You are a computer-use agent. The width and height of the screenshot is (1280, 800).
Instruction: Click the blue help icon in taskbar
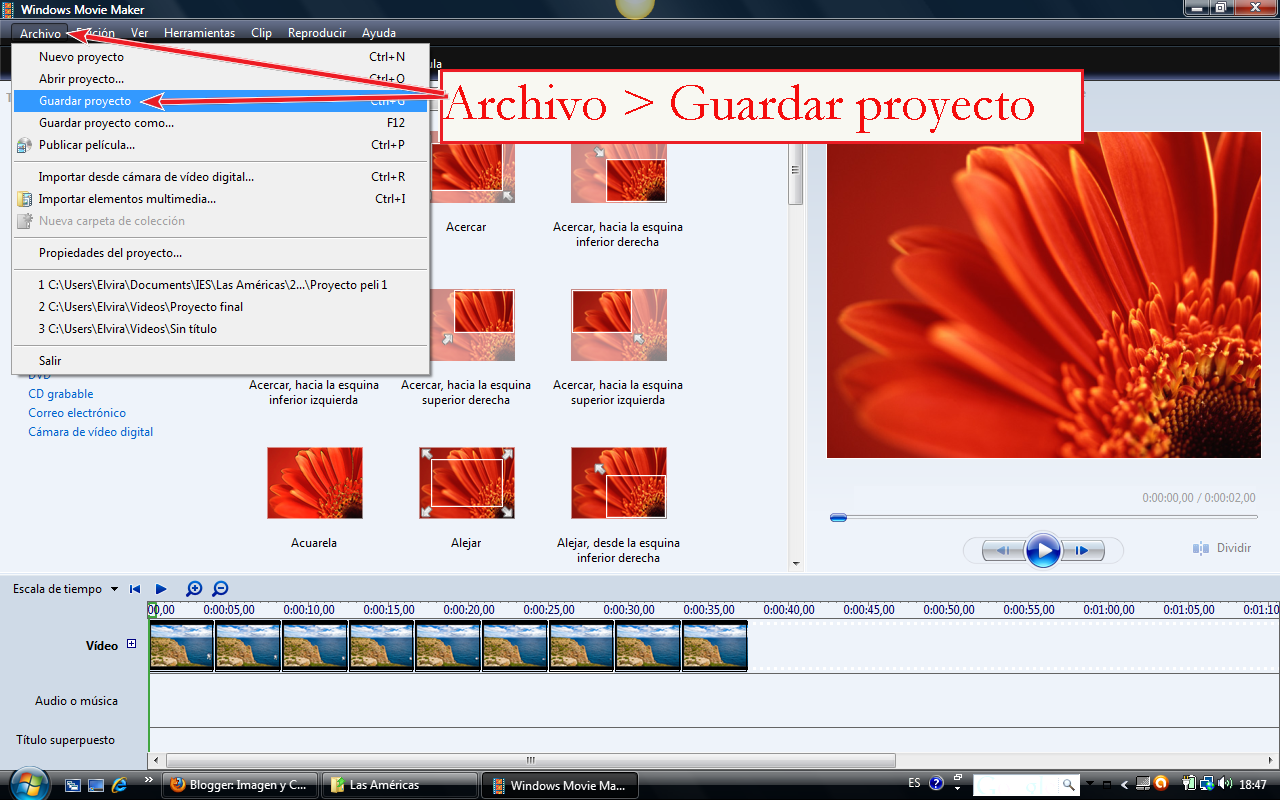937,784
